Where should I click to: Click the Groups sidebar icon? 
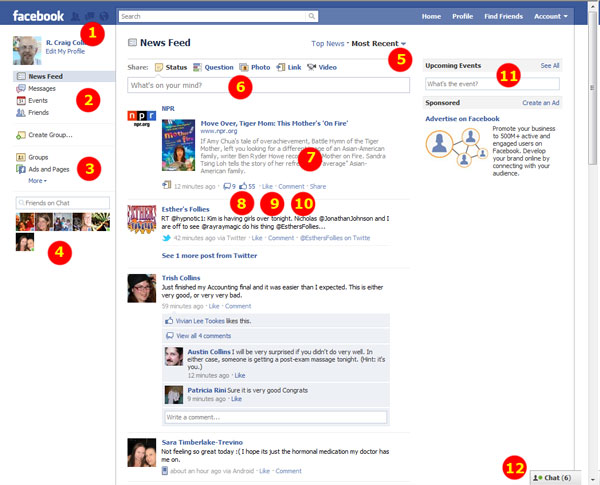[x=21, y=157]
